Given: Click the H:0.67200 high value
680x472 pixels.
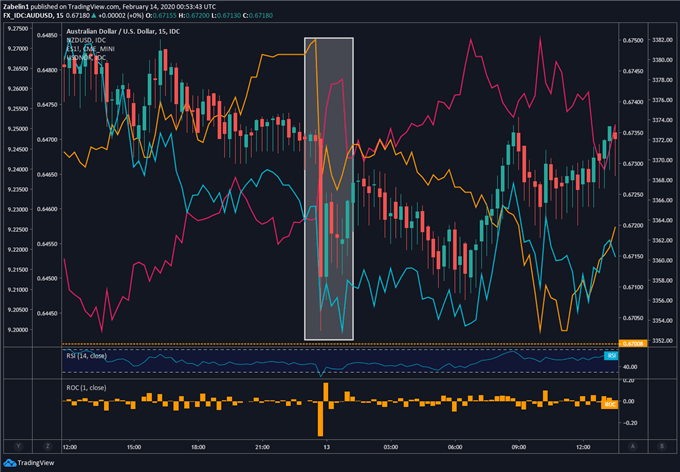Looking at the screenshot, I should coord(194,16).
